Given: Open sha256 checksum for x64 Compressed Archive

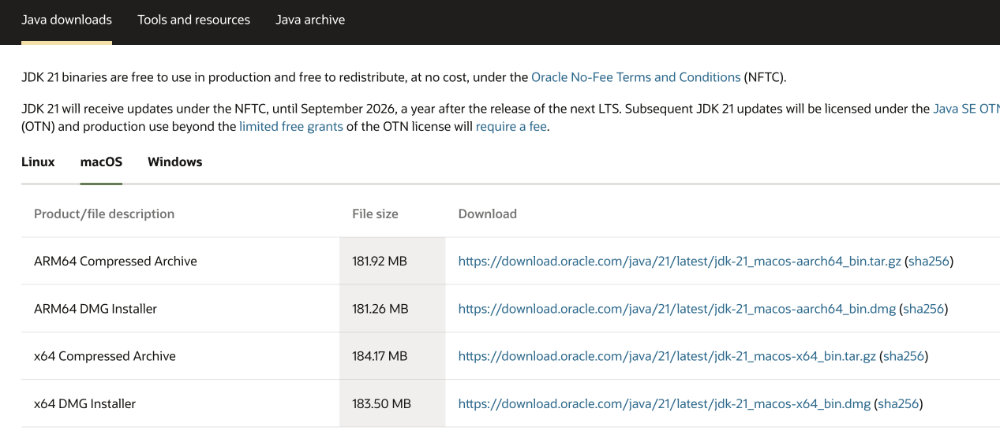Looking at the screenshot, I should tap(904, 356).
